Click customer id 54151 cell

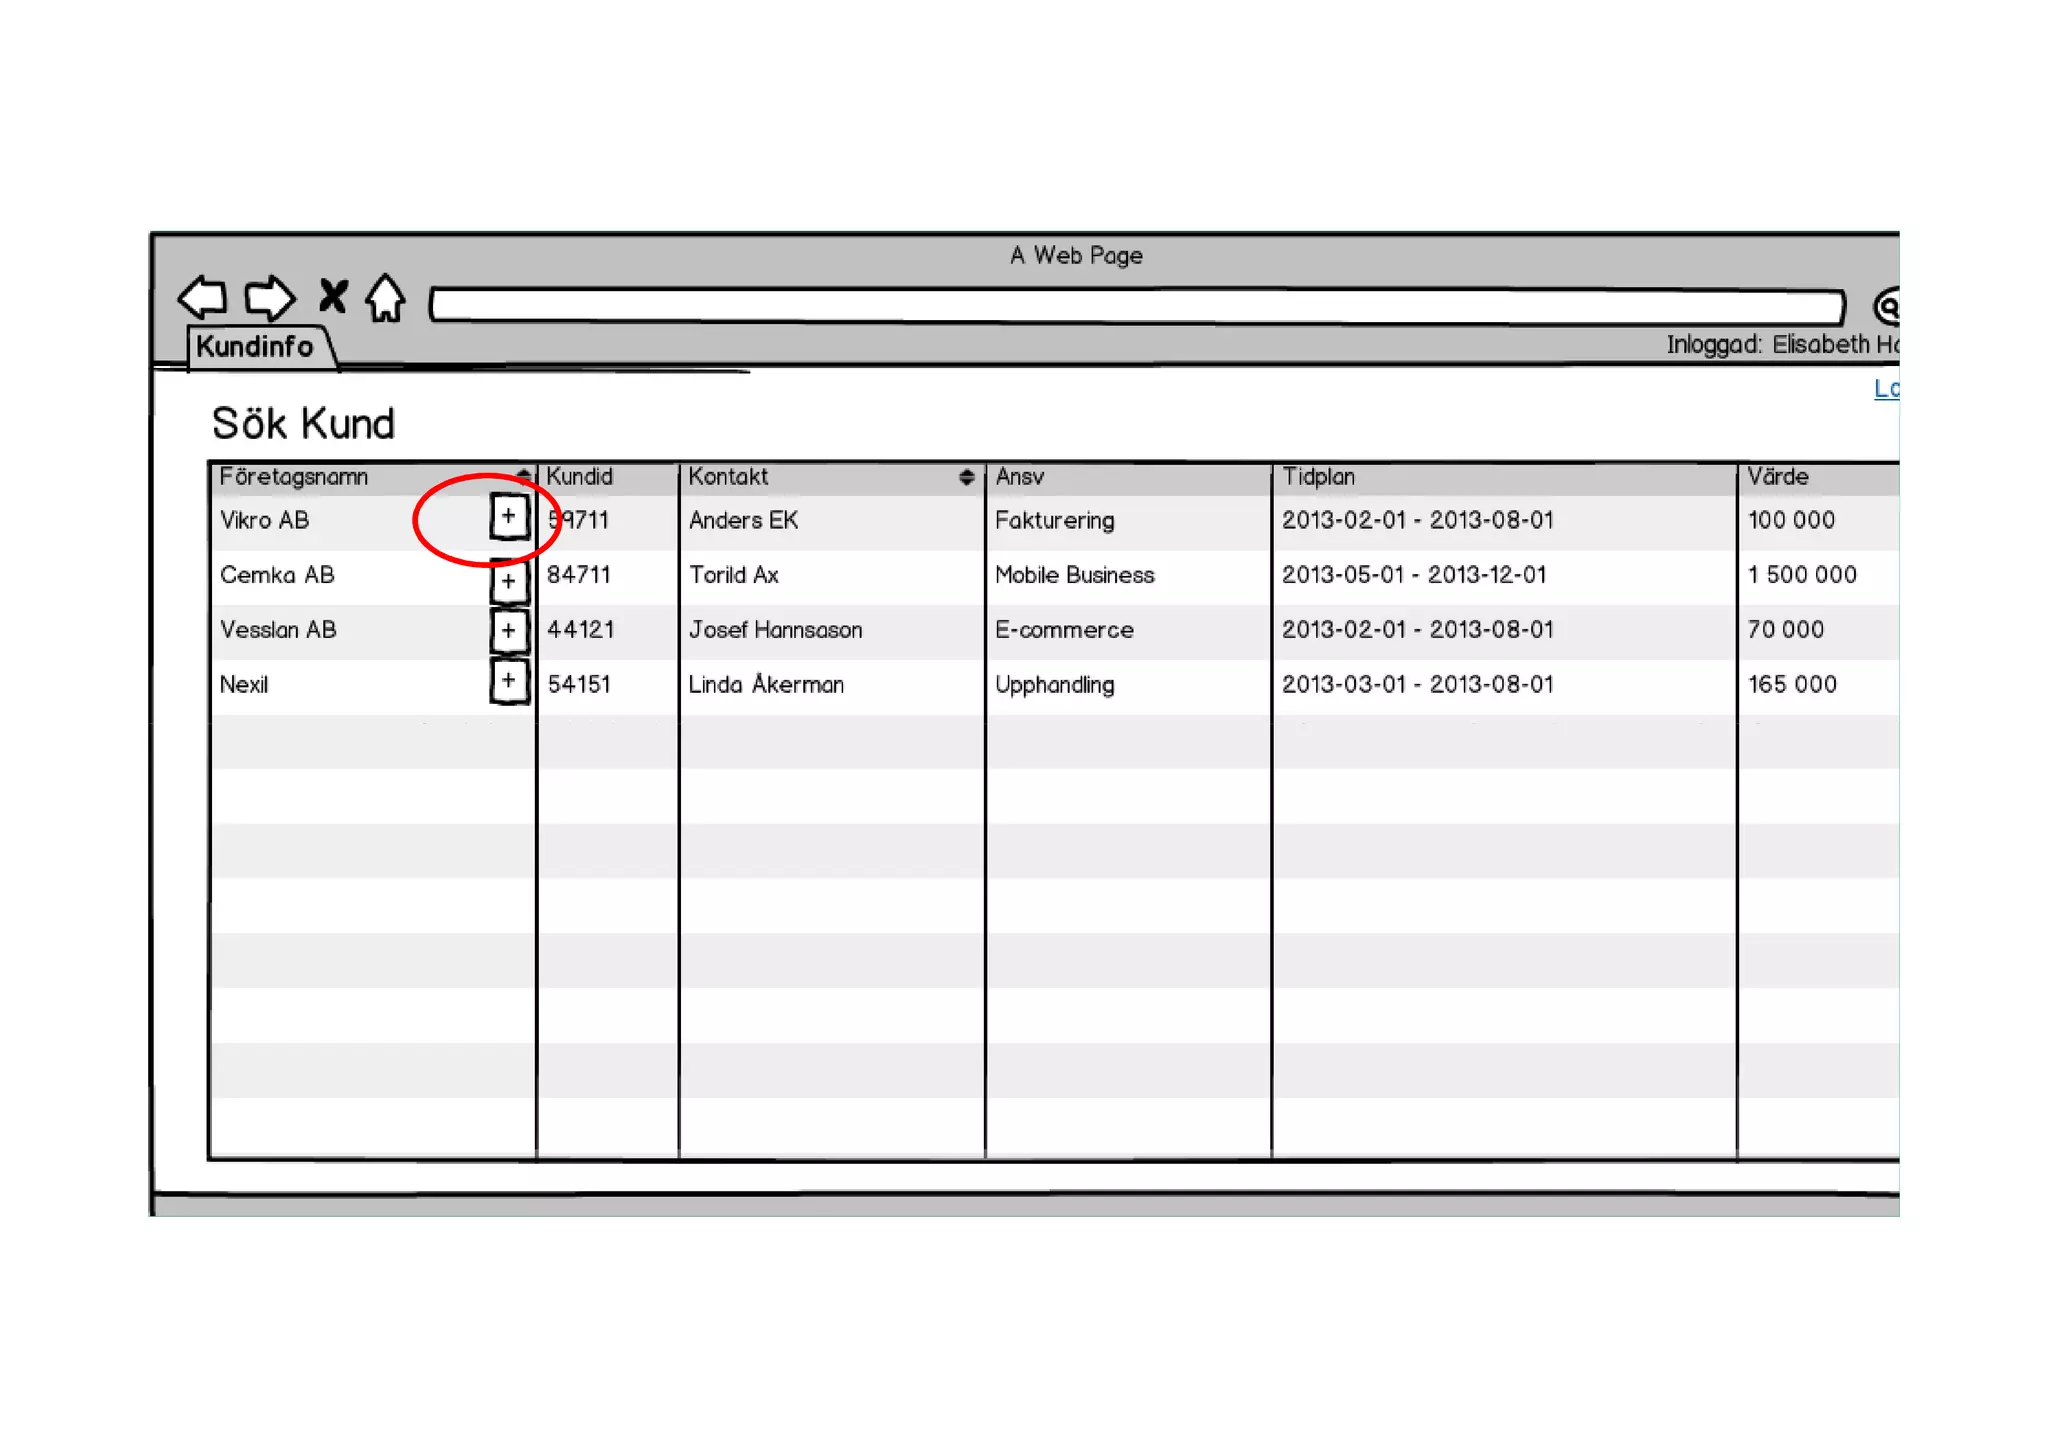pos(579,684)
